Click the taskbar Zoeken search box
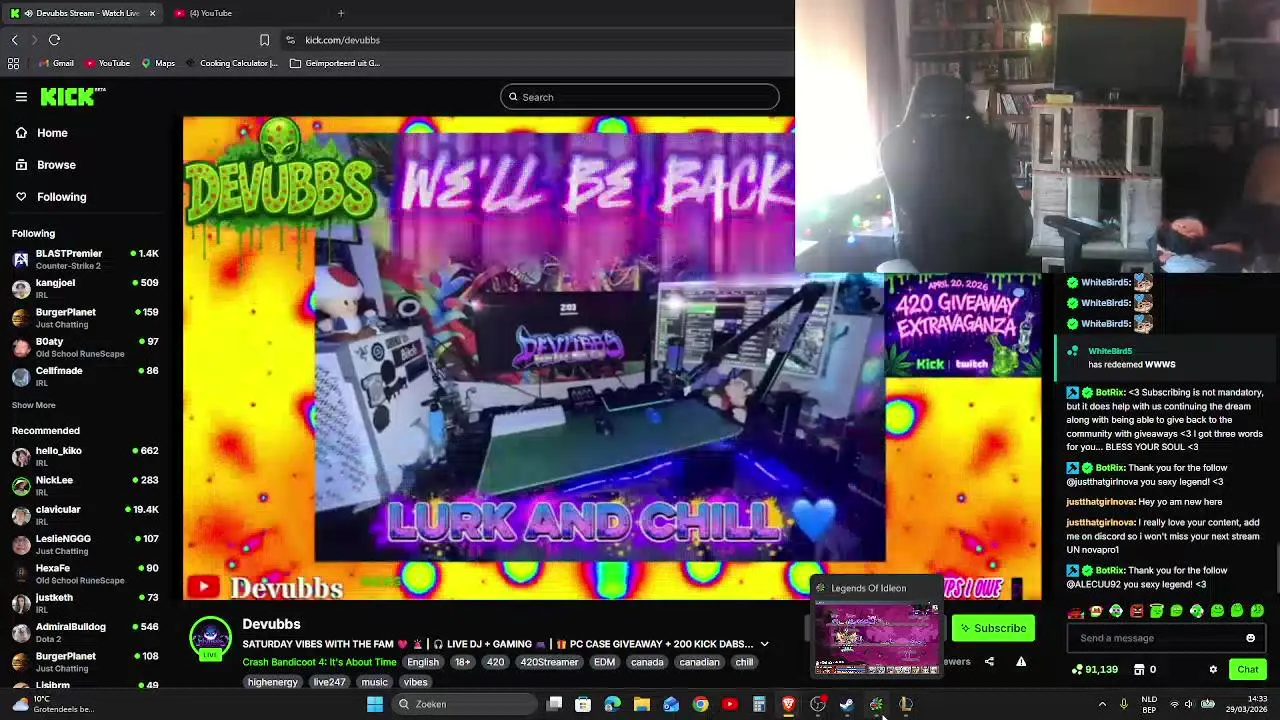The width and height of the screenshot is (1280, 720). (x=465, y=704)
